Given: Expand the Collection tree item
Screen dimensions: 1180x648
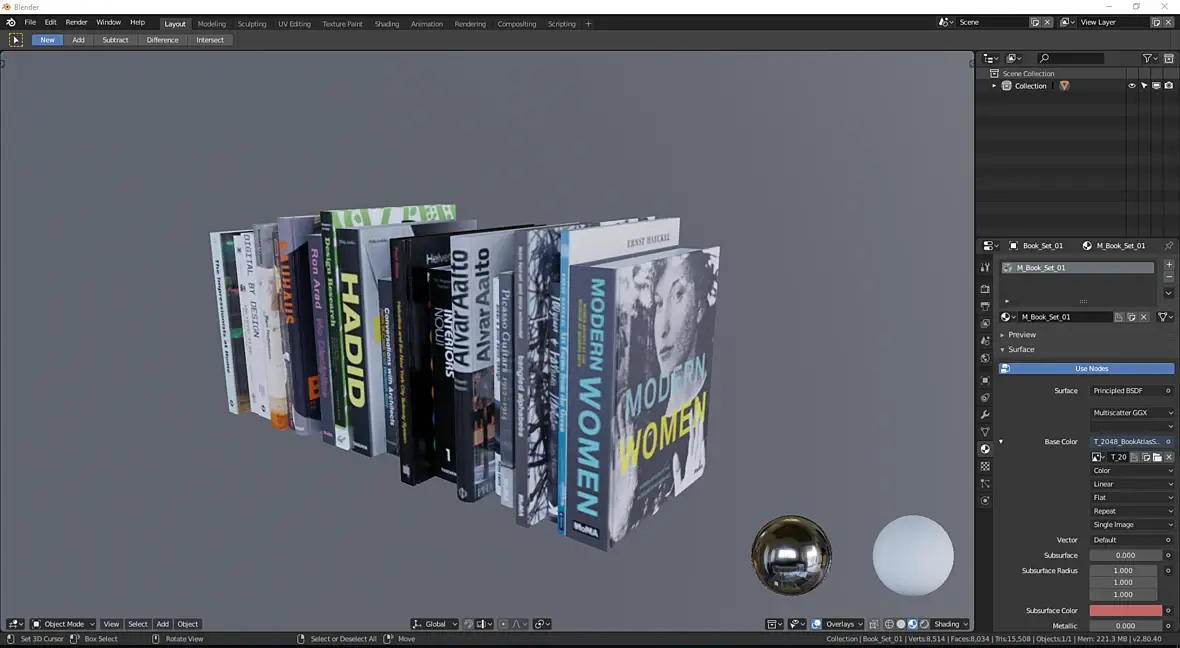Looking at the screenshot, I should (x=994, y=86).
